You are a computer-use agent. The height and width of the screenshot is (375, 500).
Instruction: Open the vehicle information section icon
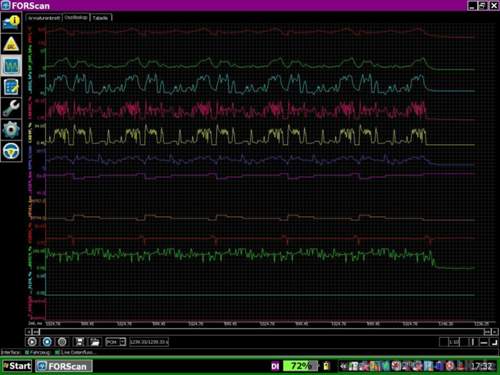(x=11, y=23)
